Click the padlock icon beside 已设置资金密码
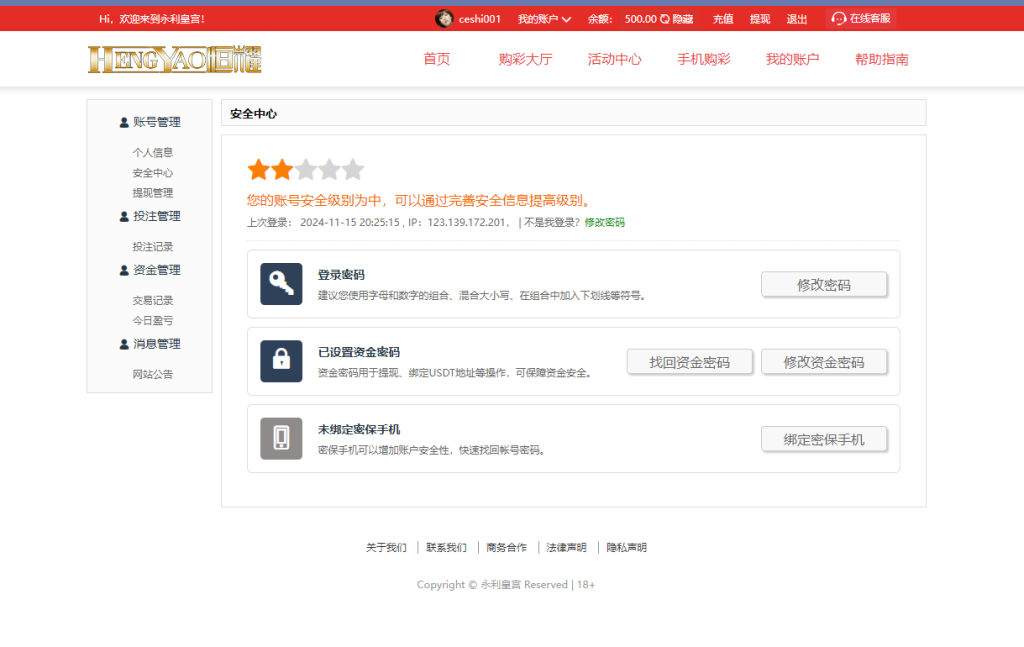Image resolution: width=1024 pixels, height=647 pixels. [281, 360]
